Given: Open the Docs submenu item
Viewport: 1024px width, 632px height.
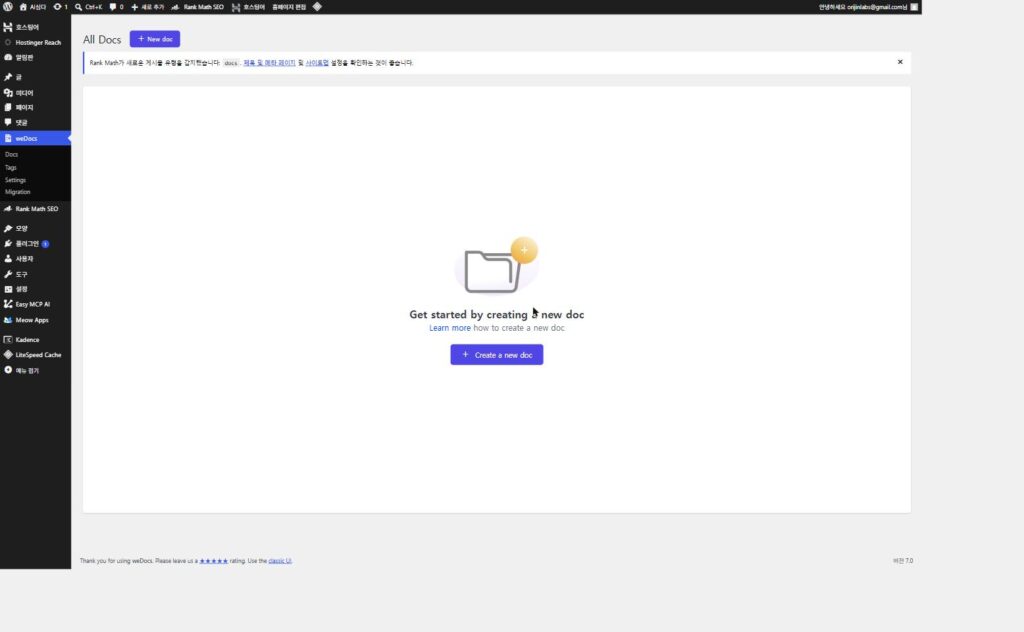Looking at the screenshot, I should pos(12,154).
